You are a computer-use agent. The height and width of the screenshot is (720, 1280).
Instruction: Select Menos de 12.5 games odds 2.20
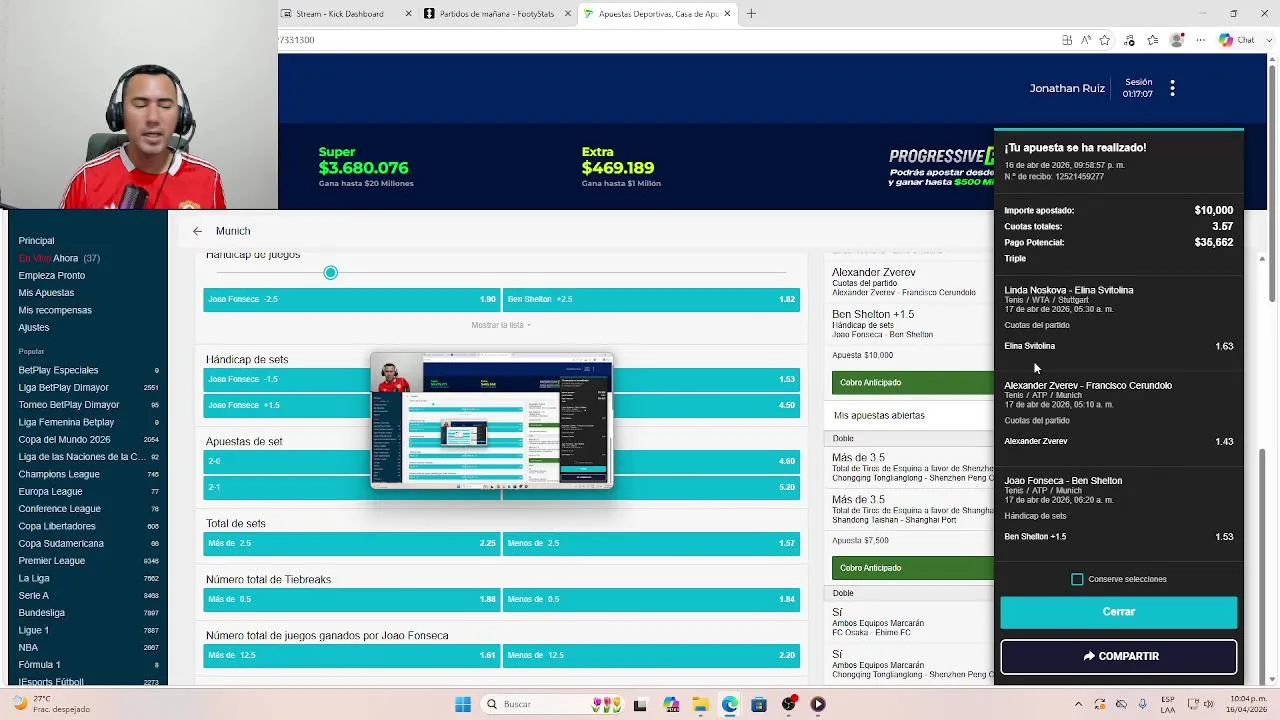click(651, 655)
